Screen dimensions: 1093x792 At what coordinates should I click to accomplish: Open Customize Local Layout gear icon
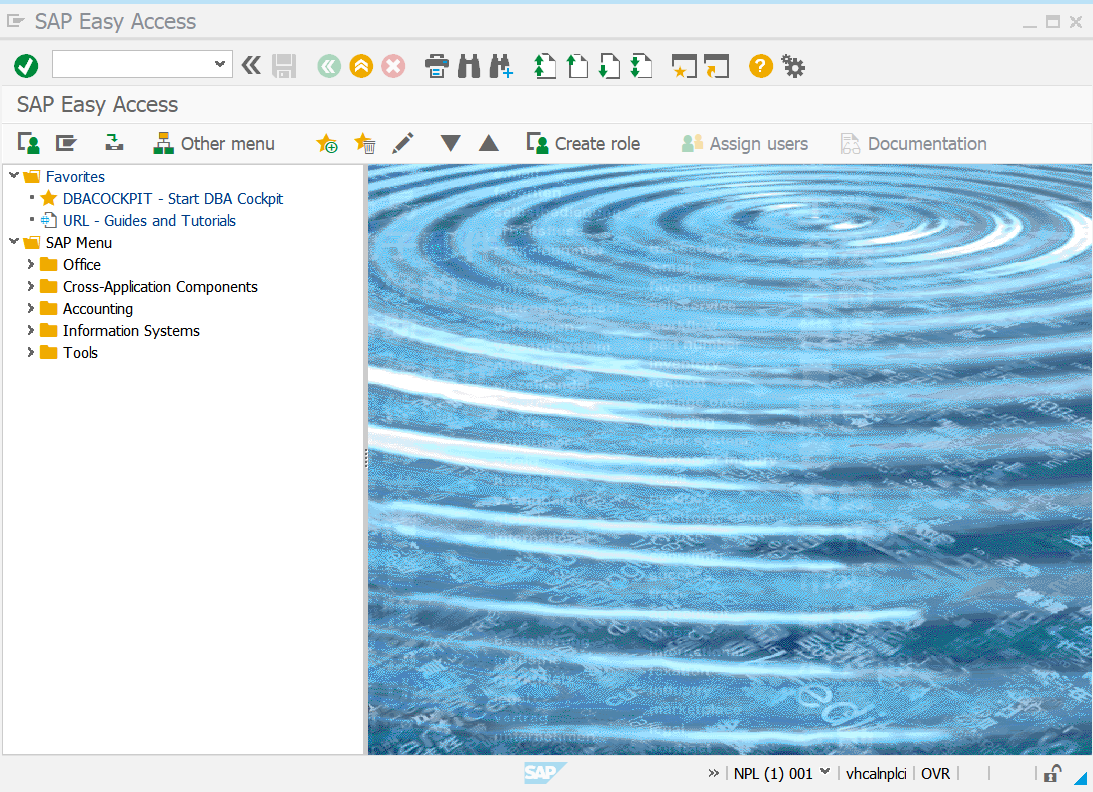click(793, 66)
